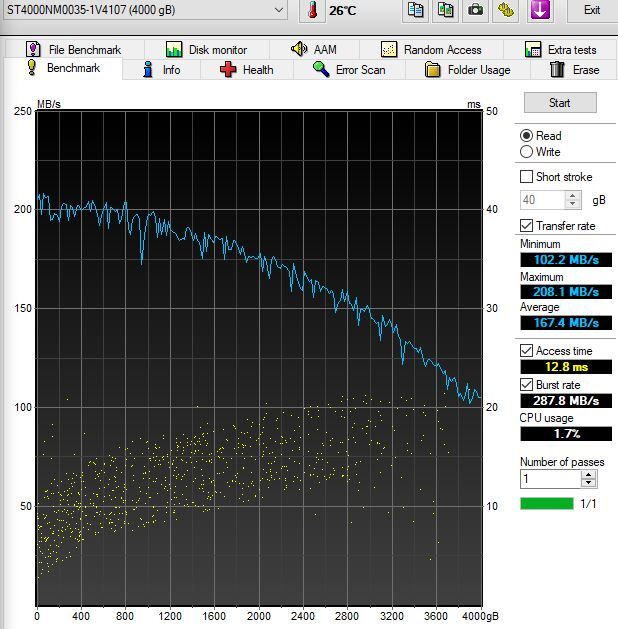Click the Exit button

(592, 10)
